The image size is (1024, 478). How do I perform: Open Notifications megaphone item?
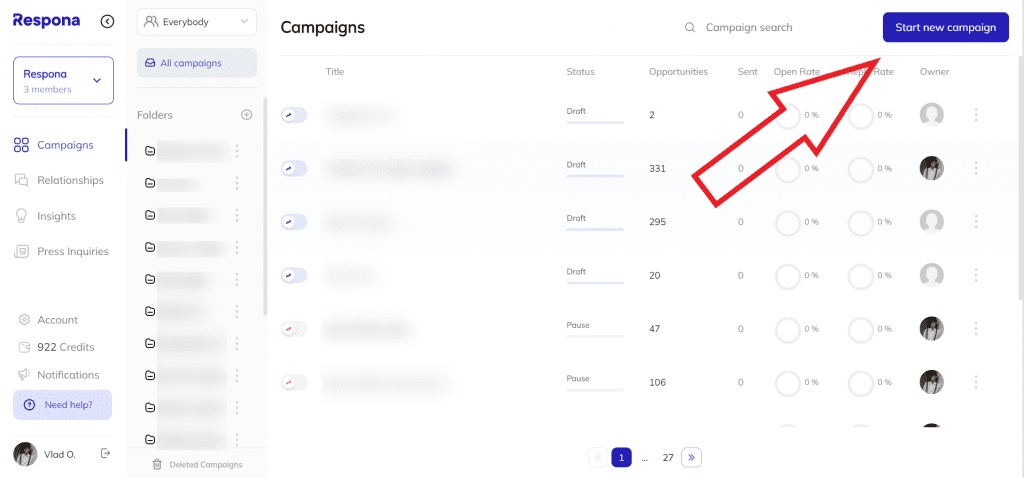58,375
